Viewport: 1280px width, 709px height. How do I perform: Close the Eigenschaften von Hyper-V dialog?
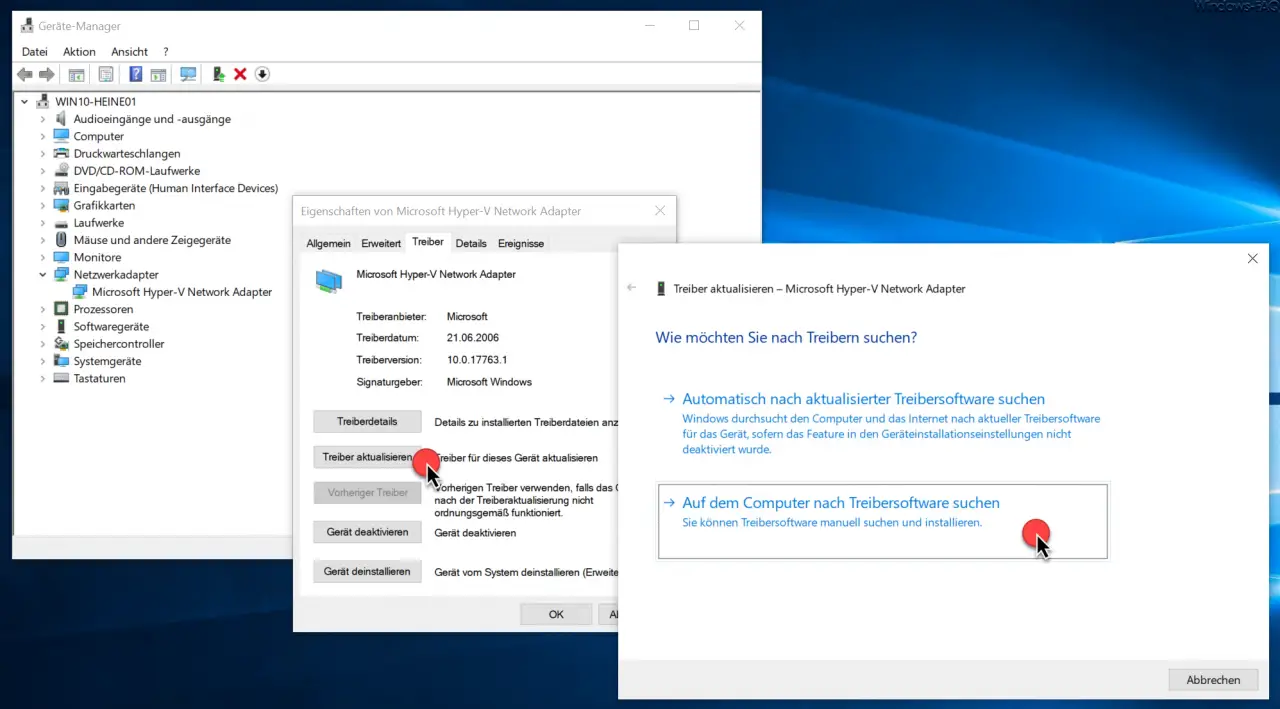(x=659, y=211)
